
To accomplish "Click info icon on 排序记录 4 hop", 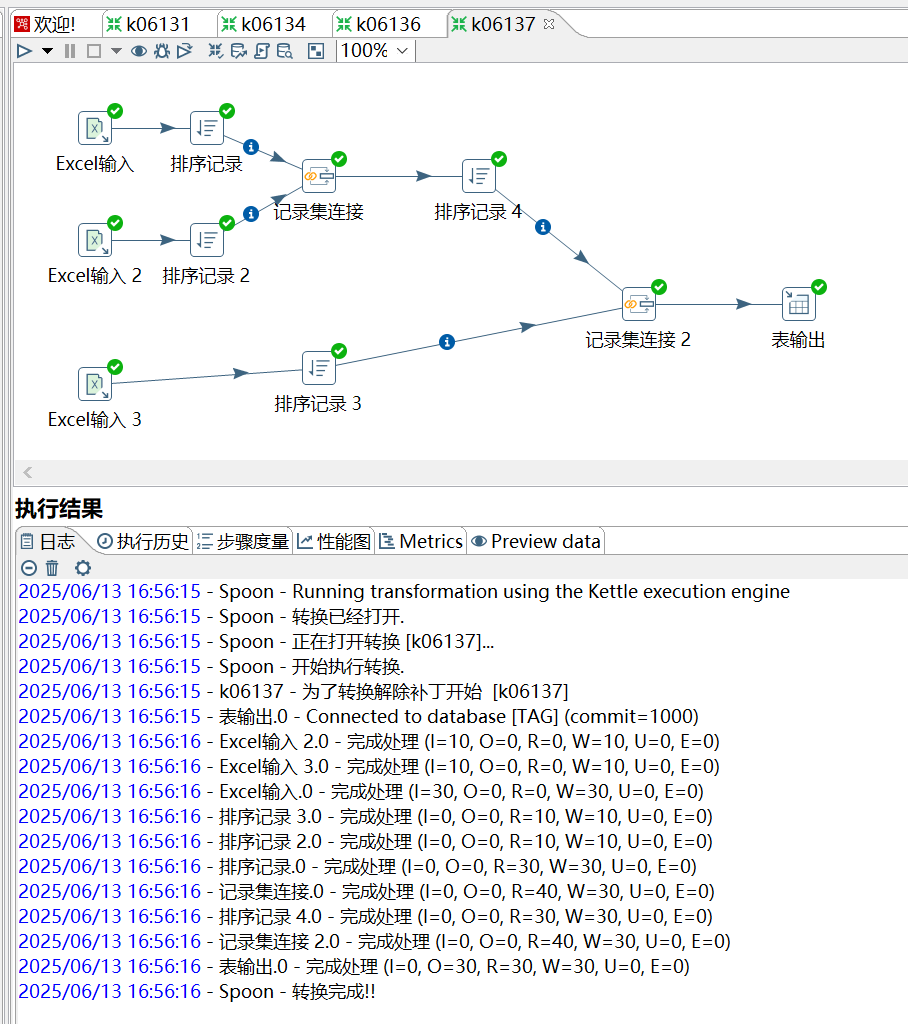I will coord(543,227).
